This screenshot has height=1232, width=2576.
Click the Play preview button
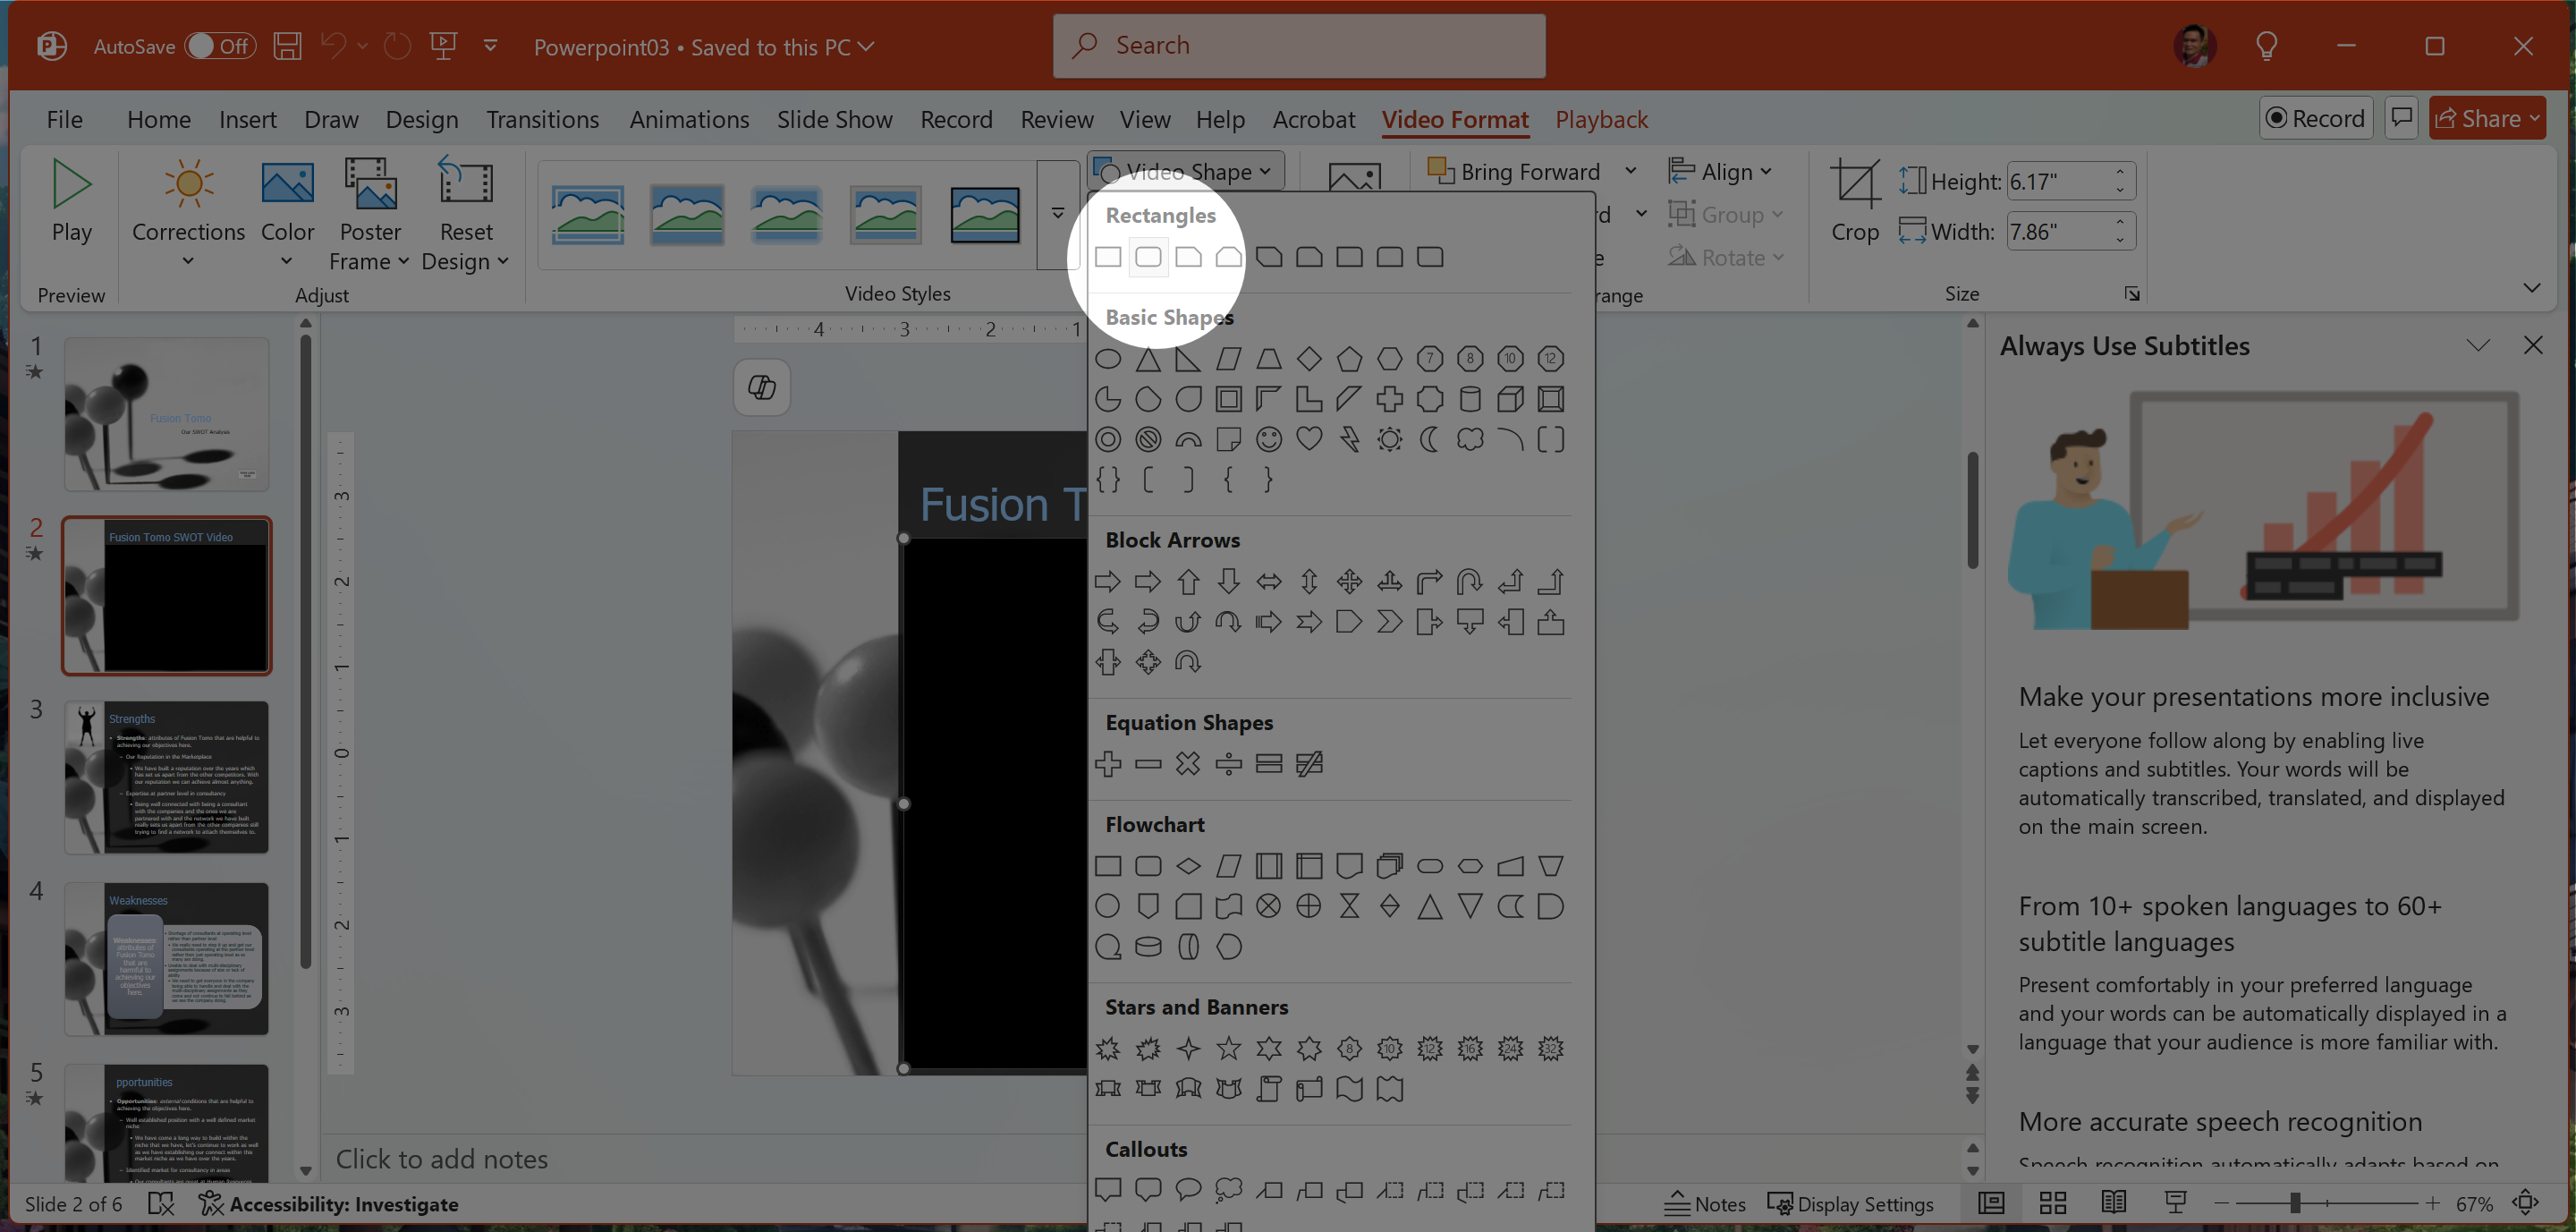click(71, 201)
